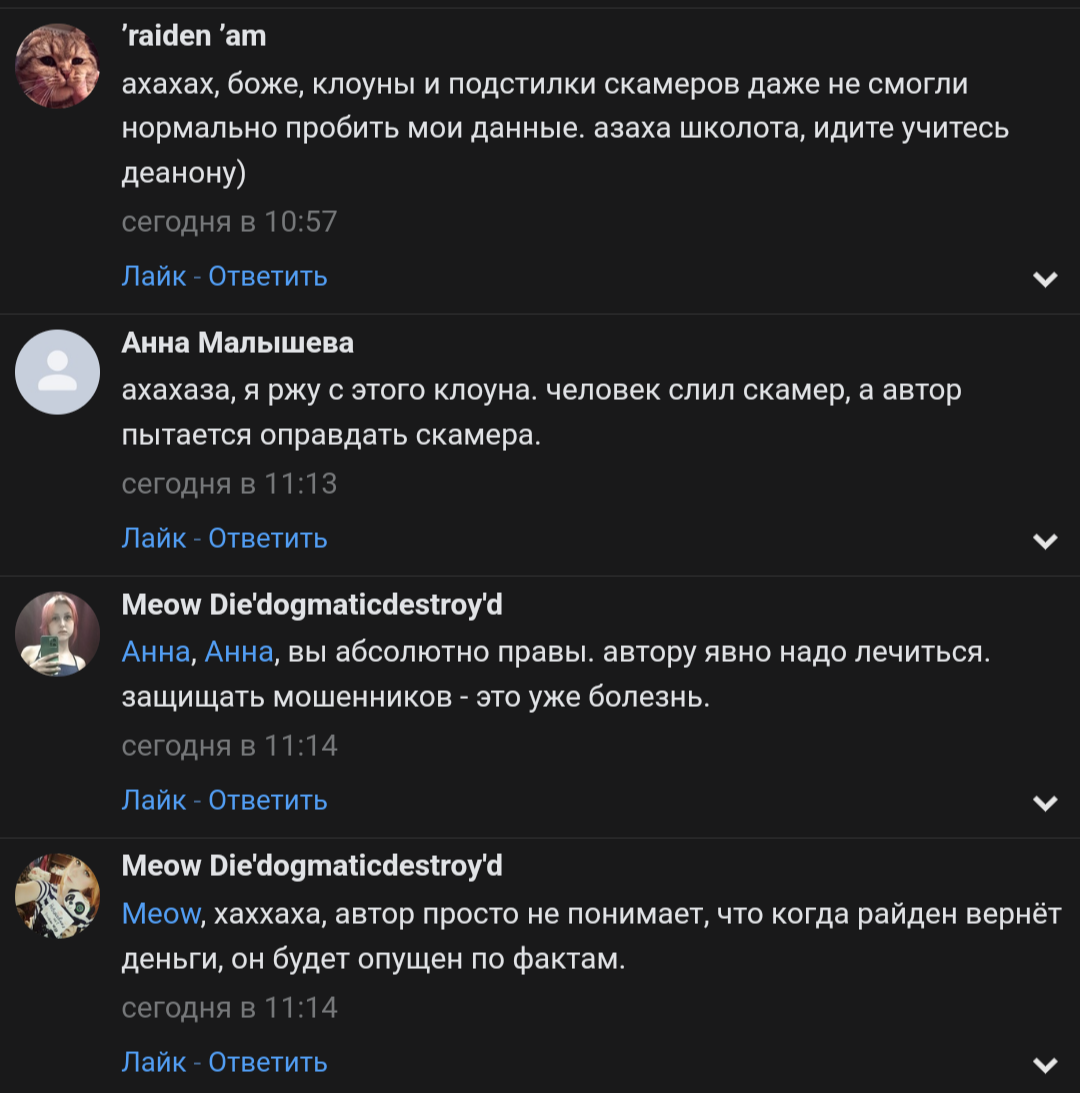1080x1093 pixels.
Task: Click the timestamp сегодня в 11:13
Action: [229, 484]
